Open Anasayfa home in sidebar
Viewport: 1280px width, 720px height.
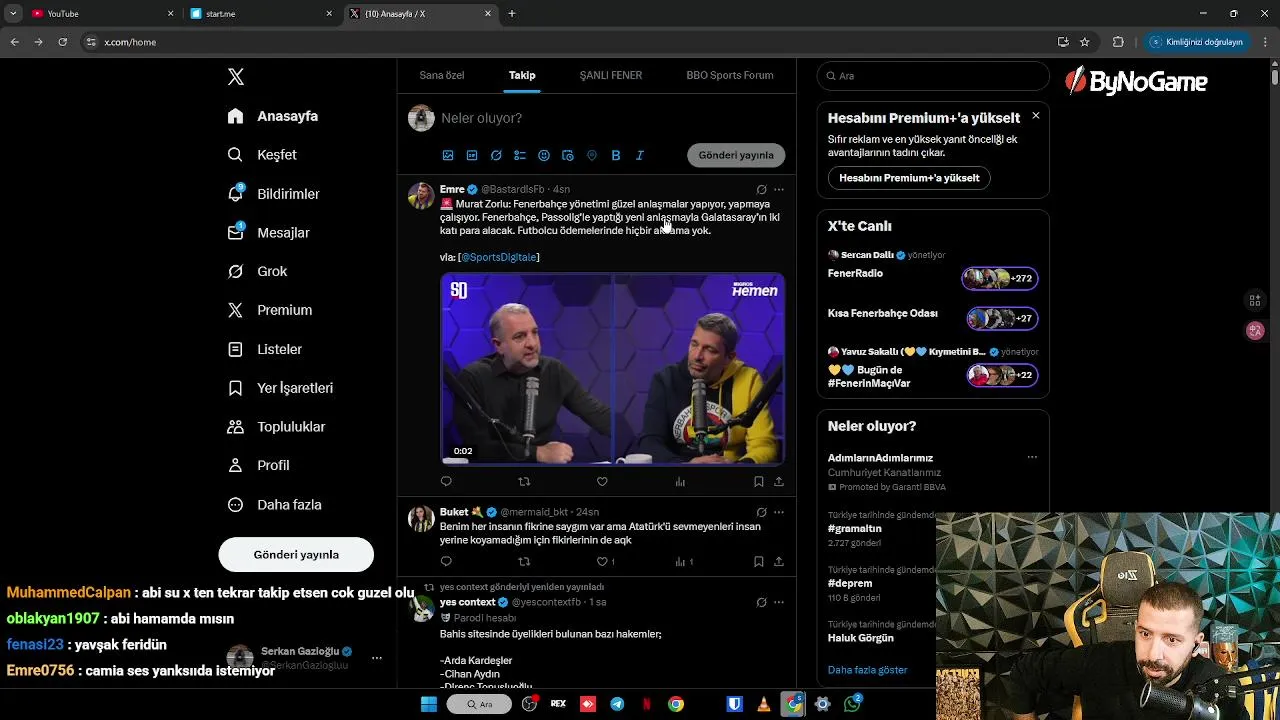click(x=273, y=116)
